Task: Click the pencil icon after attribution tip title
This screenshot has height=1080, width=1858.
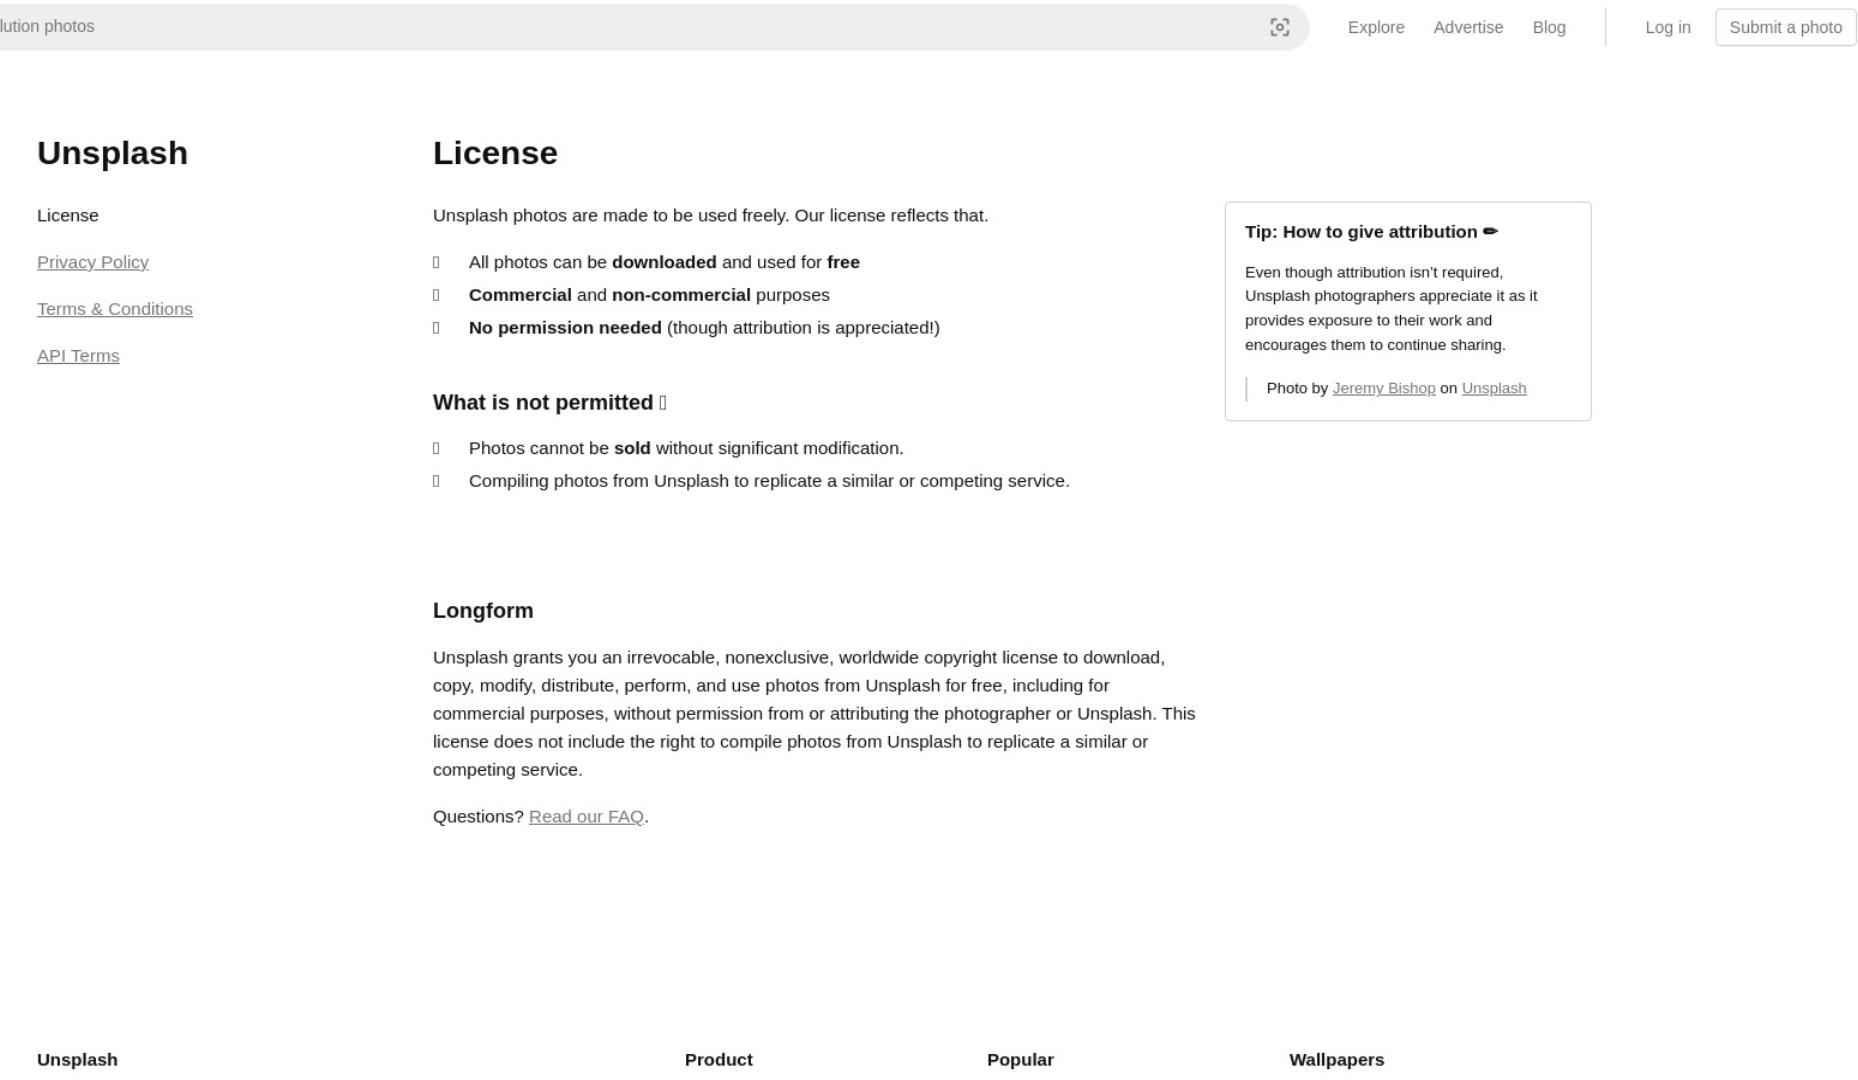Action: (x=1490, y=231)
